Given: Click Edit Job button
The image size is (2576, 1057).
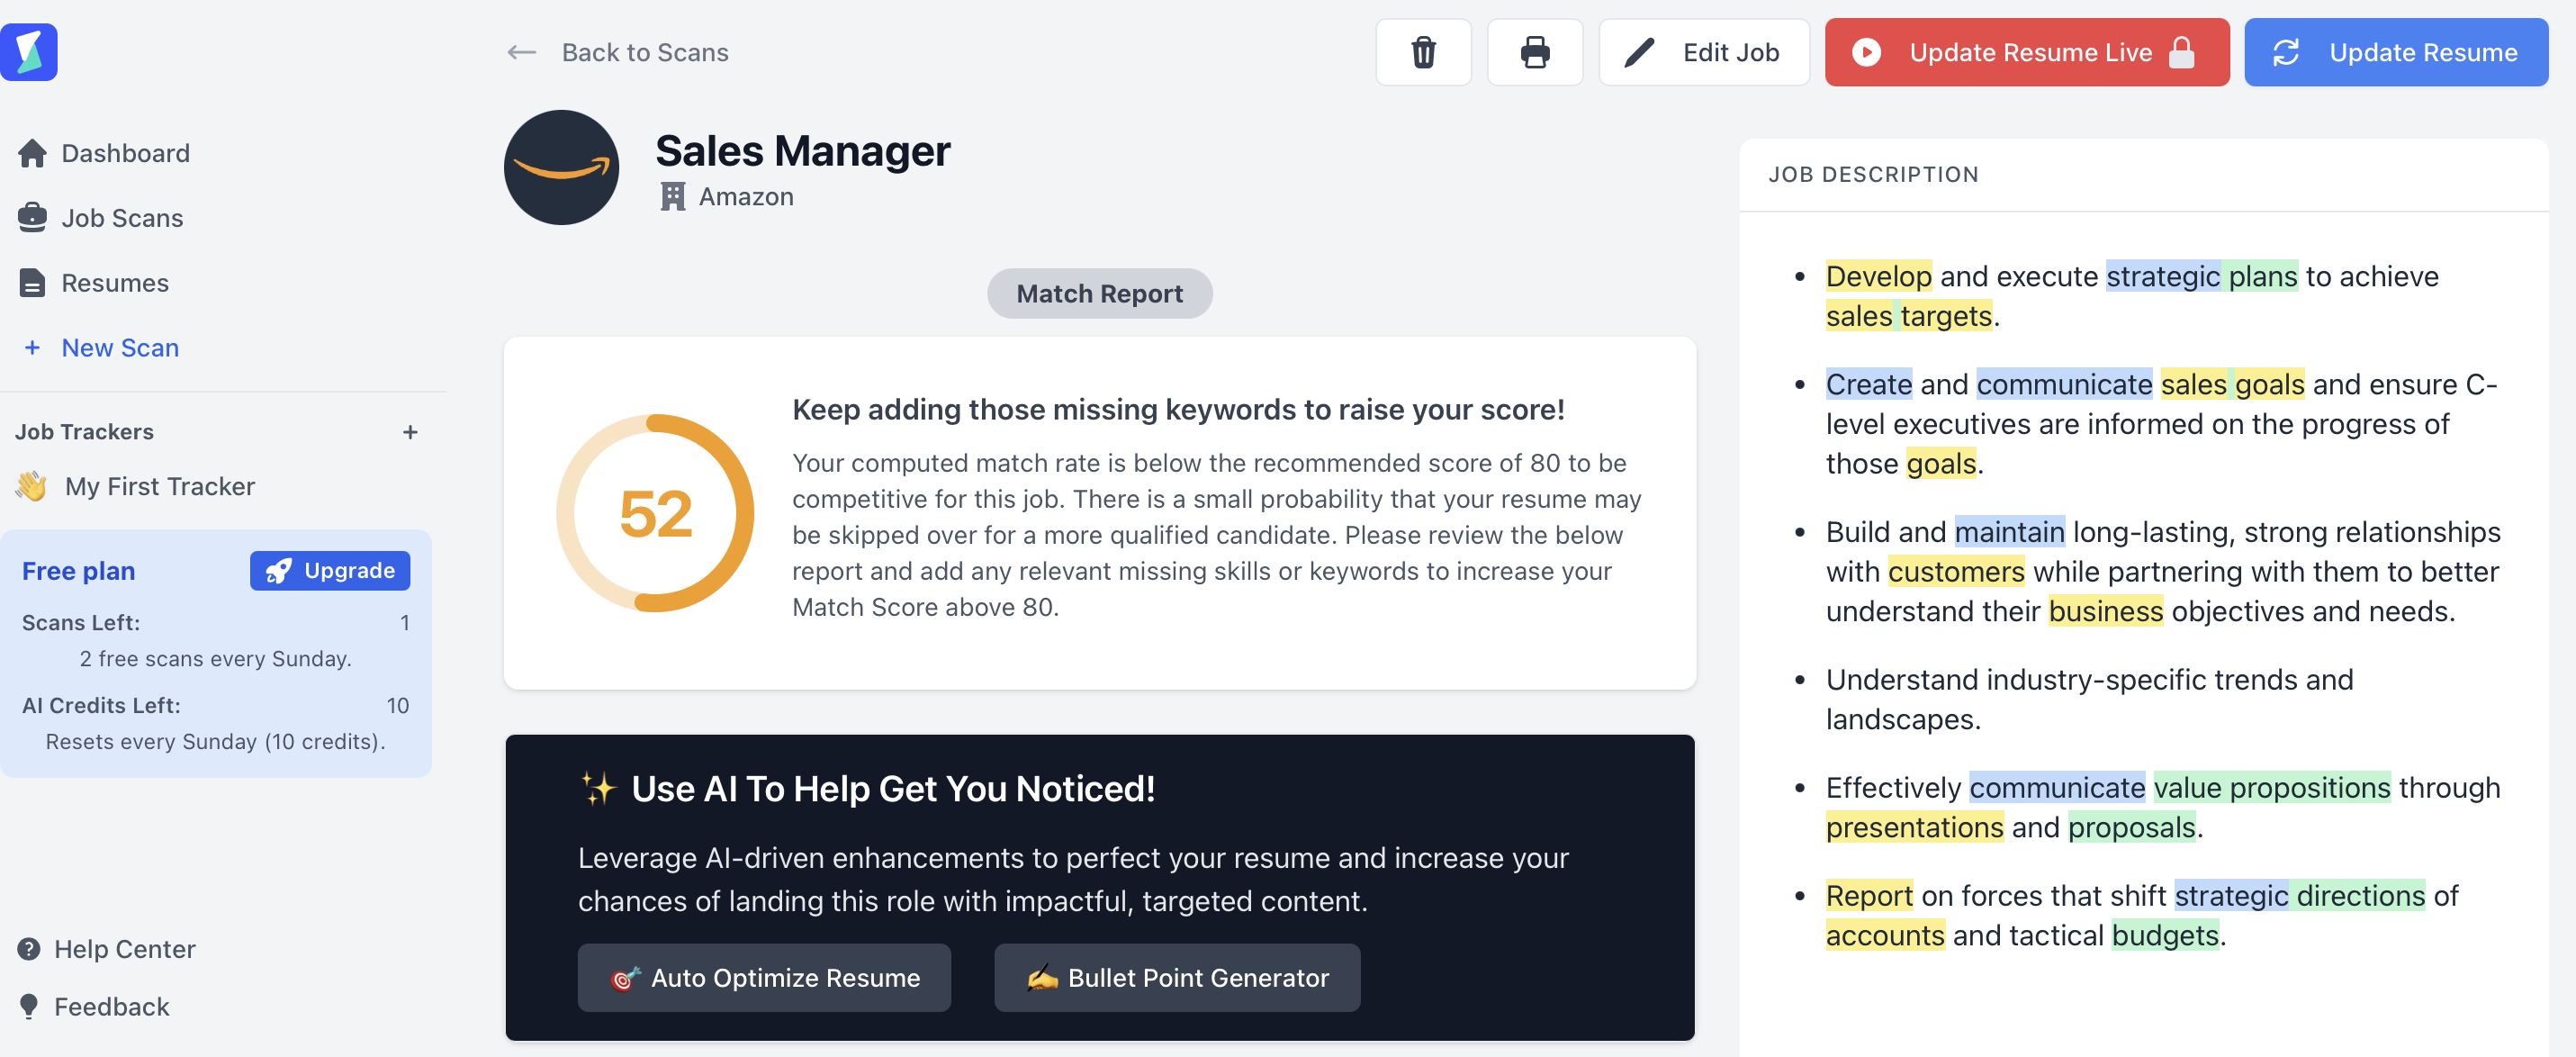Looking at the screenshot, I should [1704, 52].
